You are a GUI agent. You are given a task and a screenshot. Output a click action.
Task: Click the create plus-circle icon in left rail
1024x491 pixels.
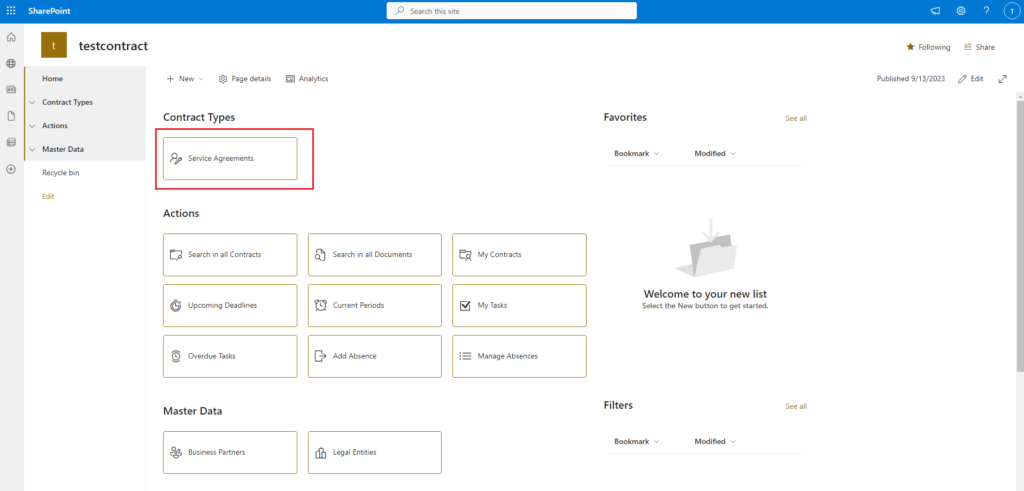coord(11,168)
